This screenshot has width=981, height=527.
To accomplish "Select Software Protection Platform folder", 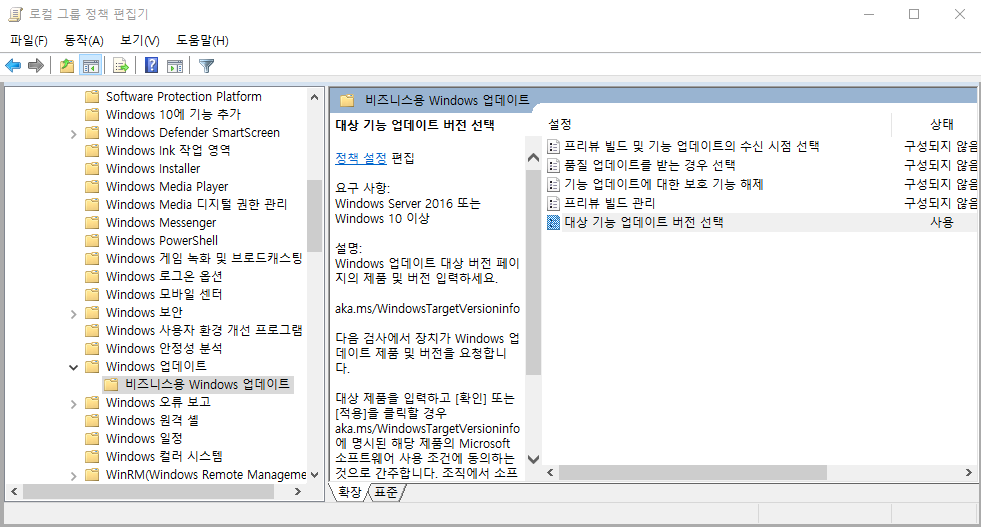I will pyautogui.click(x=183, y=96).
